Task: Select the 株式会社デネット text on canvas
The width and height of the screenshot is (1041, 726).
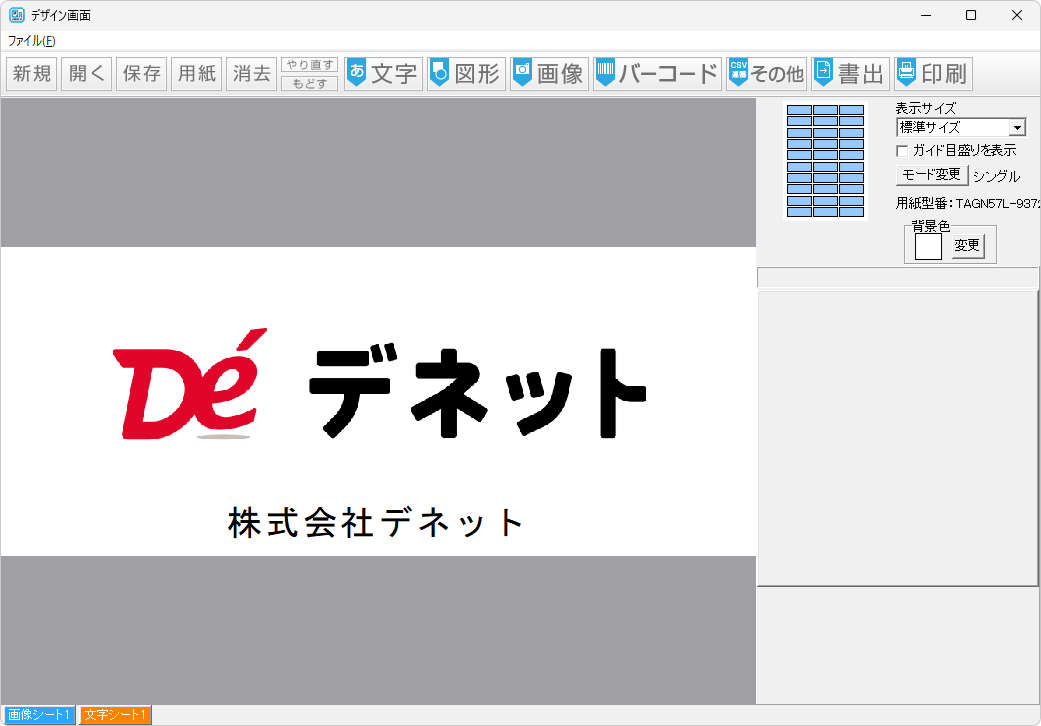Action: pos(376,522)
